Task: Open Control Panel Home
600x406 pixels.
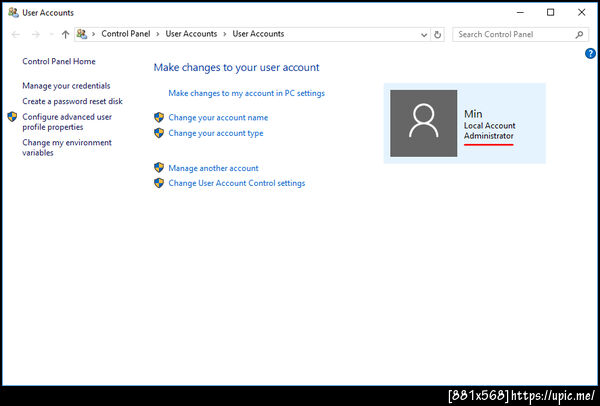Action: click(59, 61)
